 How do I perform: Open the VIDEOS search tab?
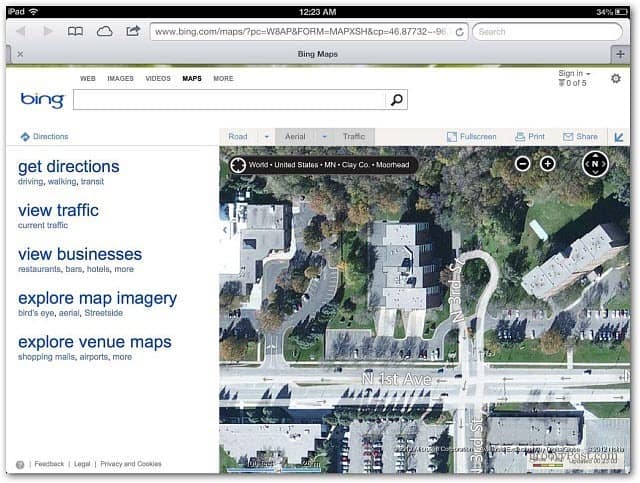click(158, 78)
